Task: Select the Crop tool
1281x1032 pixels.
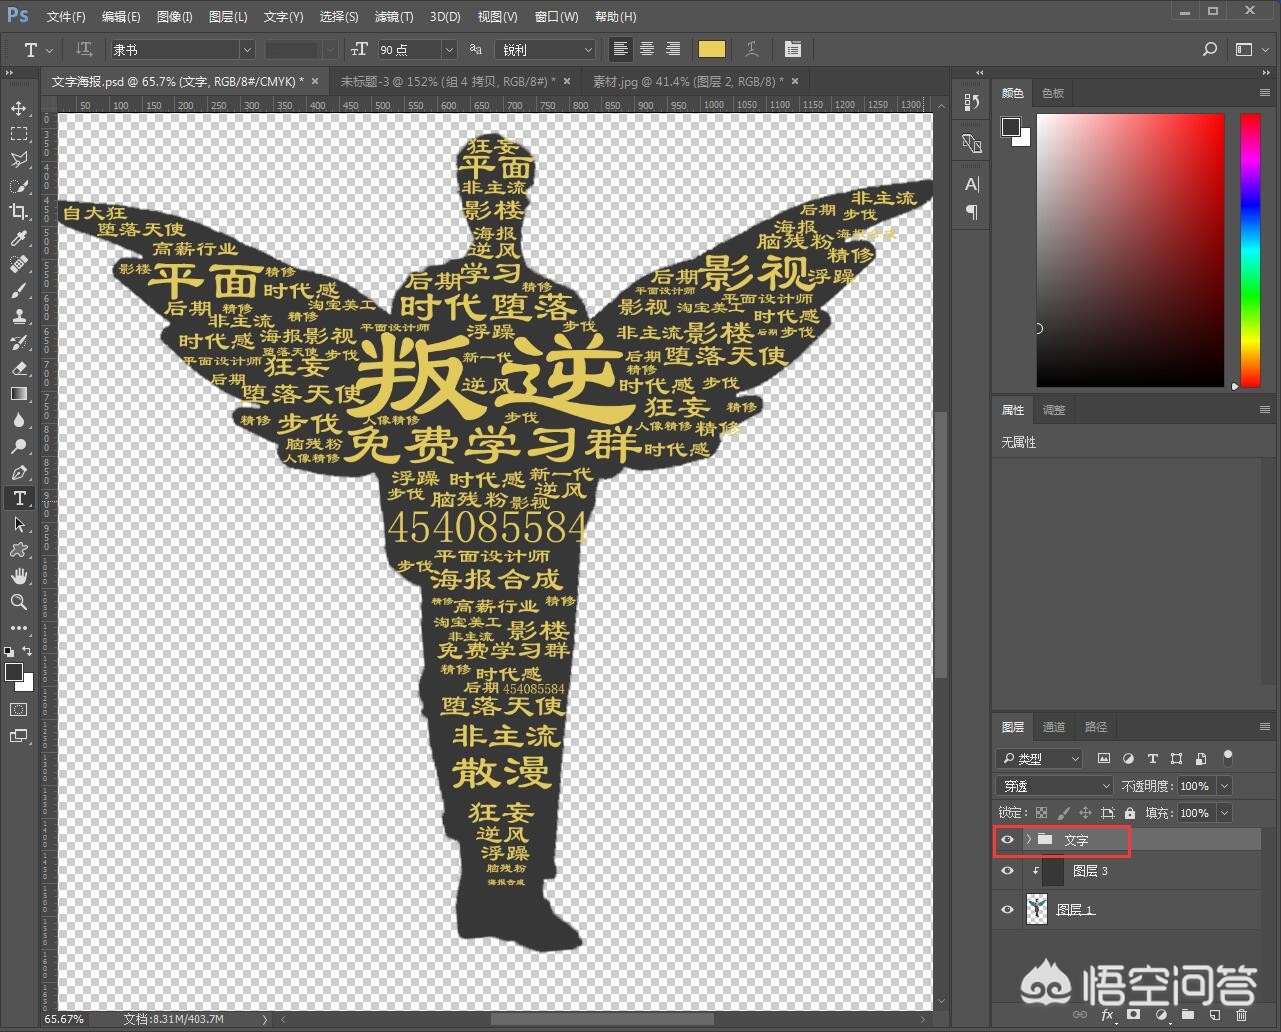Action: pyautogui.click(x=19, y=212)
